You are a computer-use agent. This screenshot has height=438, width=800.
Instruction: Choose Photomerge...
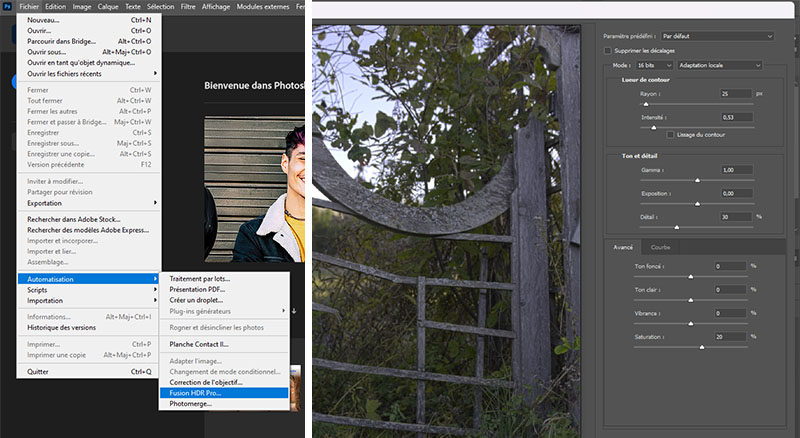click(x=224, y=404)
